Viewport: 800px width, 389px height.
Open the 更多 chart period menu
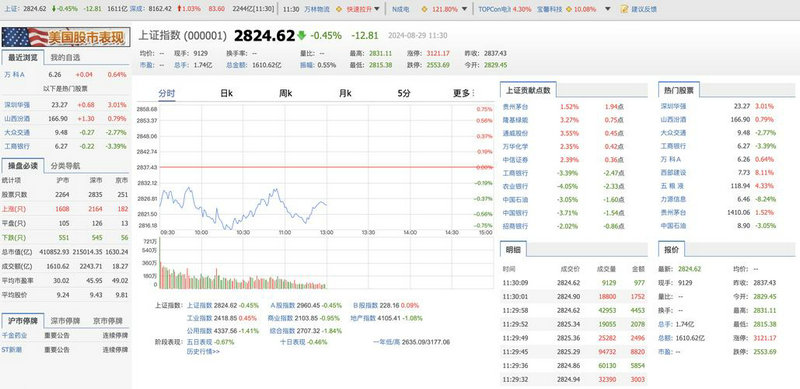(464, 93)
